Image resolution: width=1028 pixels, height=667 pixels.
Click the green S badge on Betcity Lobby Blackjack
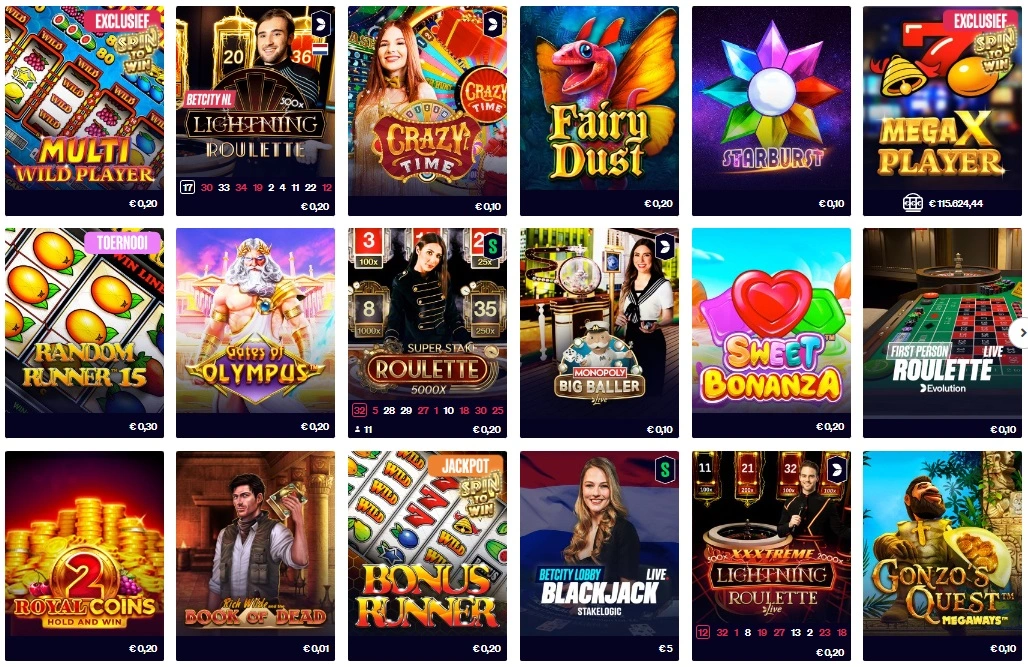[x=665, y=469]
